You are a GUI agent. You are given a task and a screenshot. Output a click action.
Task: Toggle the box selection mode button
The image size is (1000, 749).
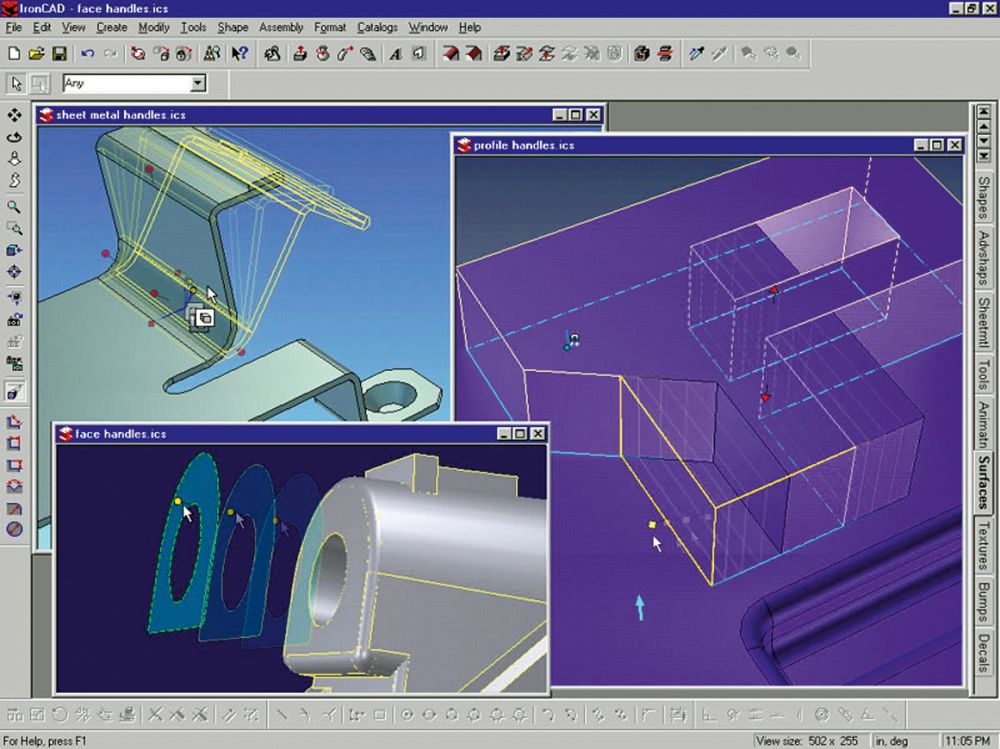tap(39, 84)
